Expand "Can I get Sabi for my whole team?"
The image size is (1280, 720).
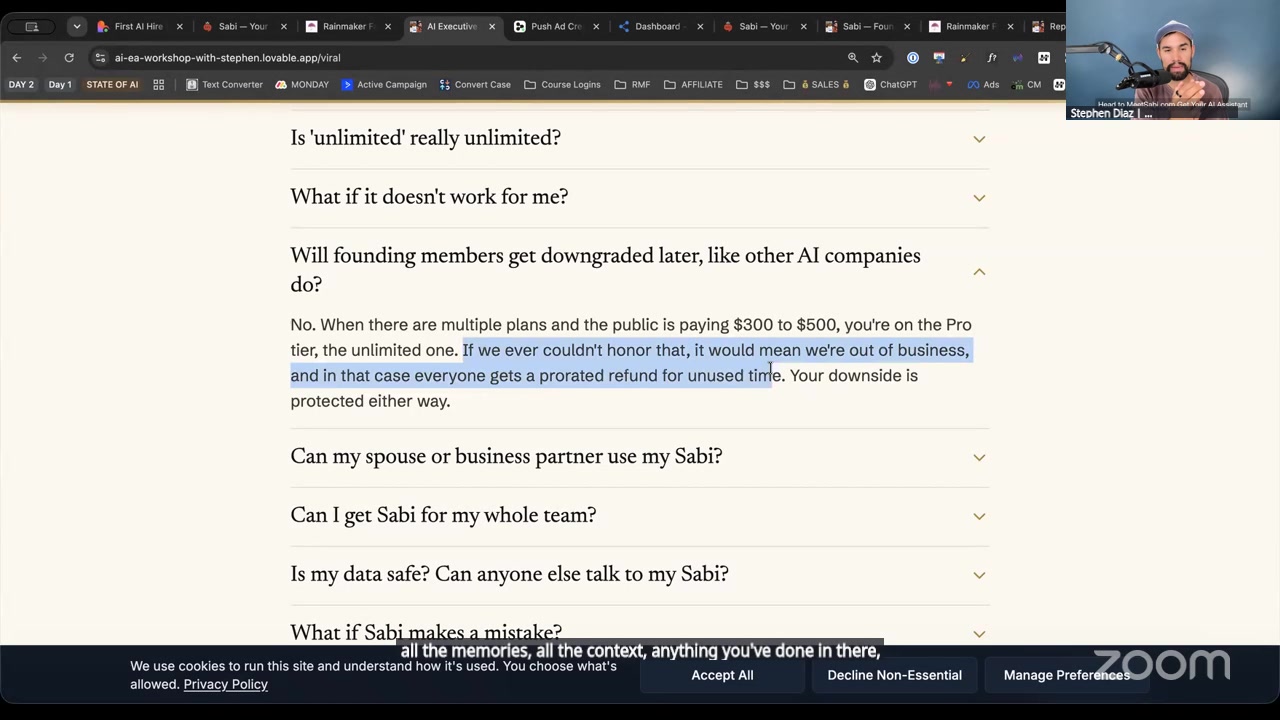pyautogui.click(x=639, y=516)
